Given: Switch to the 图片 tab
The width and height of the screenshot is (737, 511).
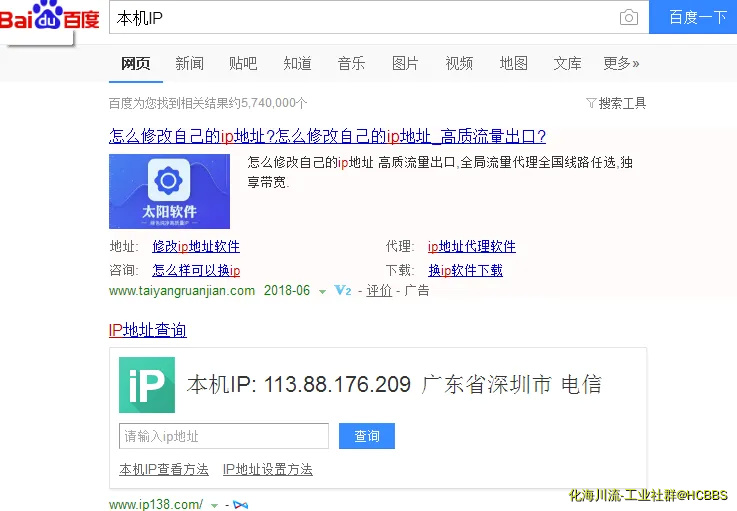Looking at the screenshot, I should pos(405,63).
